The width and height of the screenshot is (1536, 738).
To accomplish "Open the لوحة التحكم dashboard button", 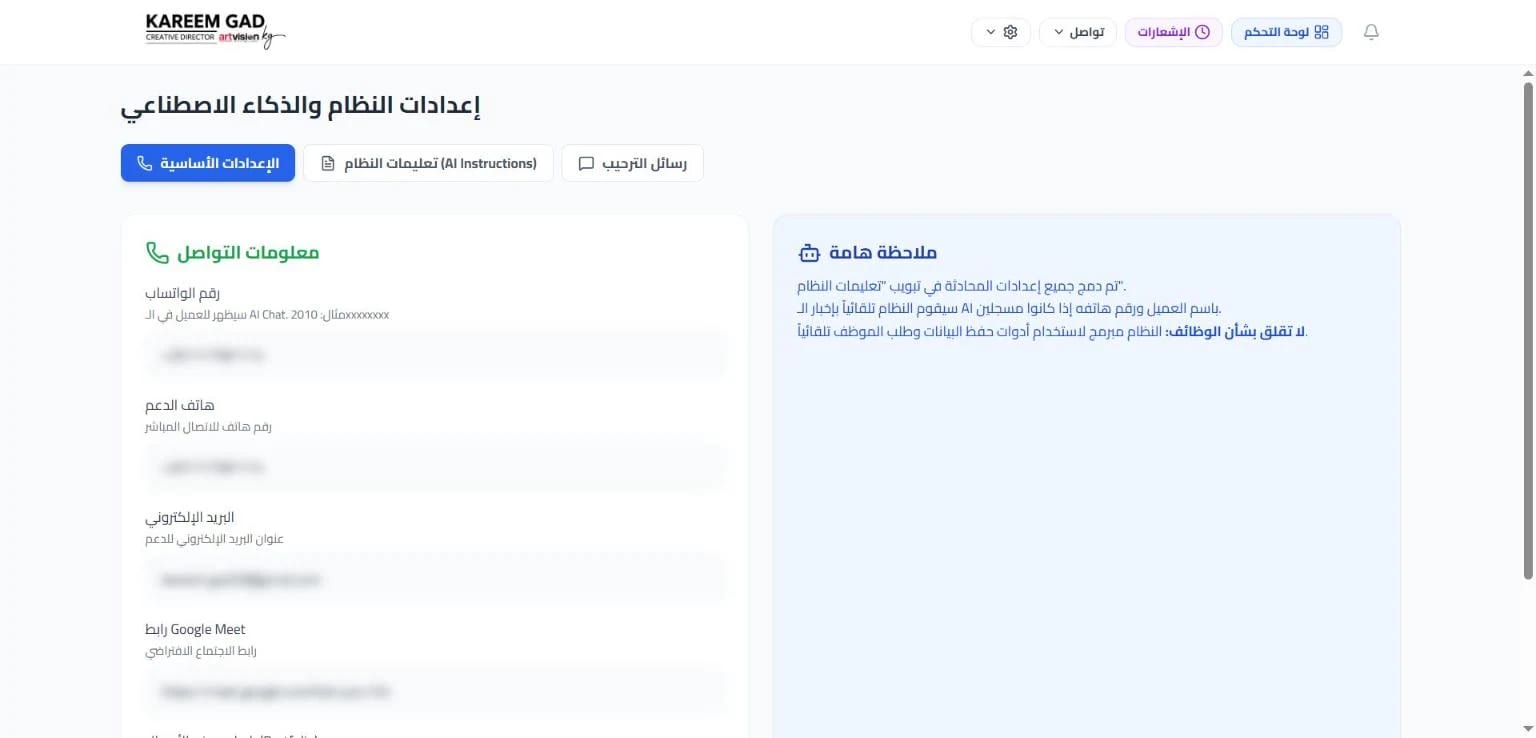I will [x=1286, y=32].
